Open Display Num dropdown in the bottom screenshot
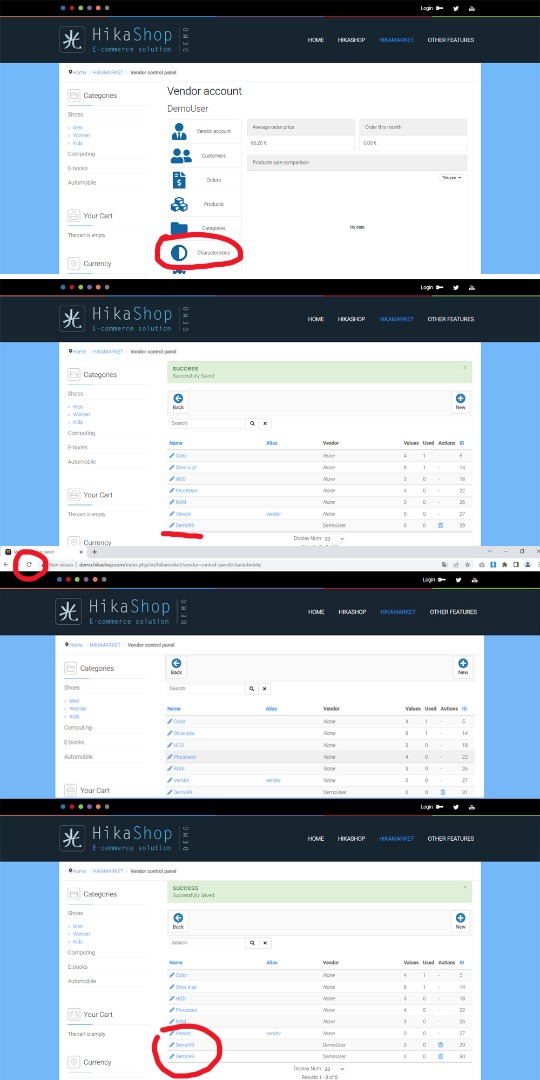 tap(333, 1068)
